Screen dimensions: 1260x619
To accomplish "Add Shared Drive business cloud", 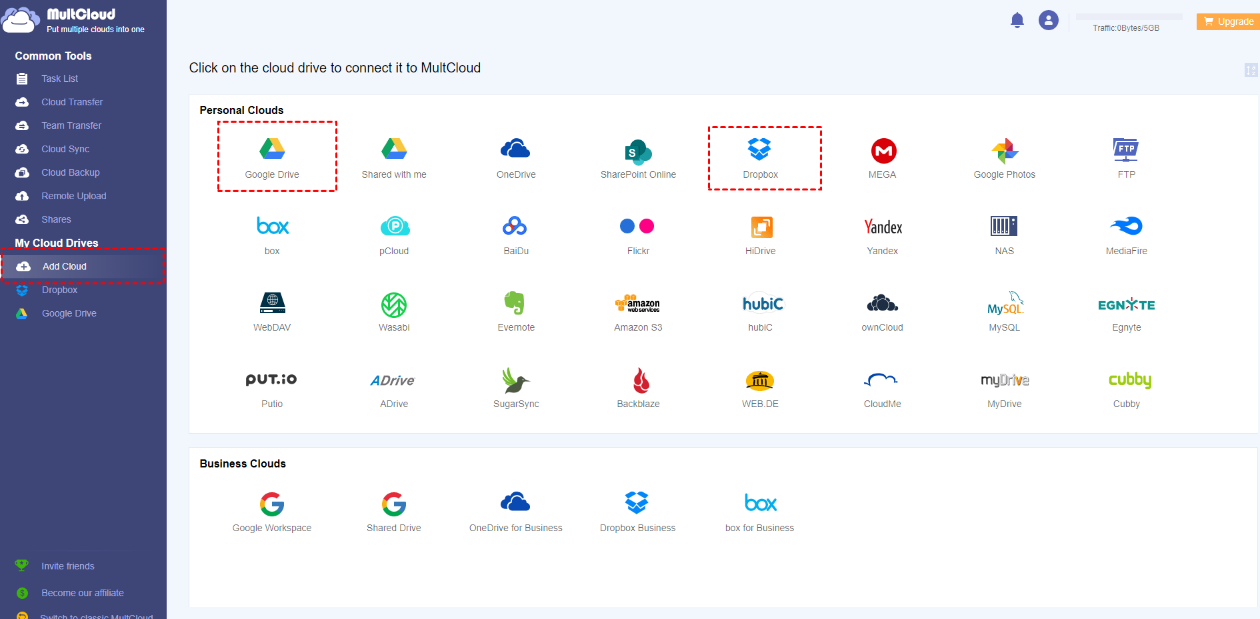I will pos(394,512).
